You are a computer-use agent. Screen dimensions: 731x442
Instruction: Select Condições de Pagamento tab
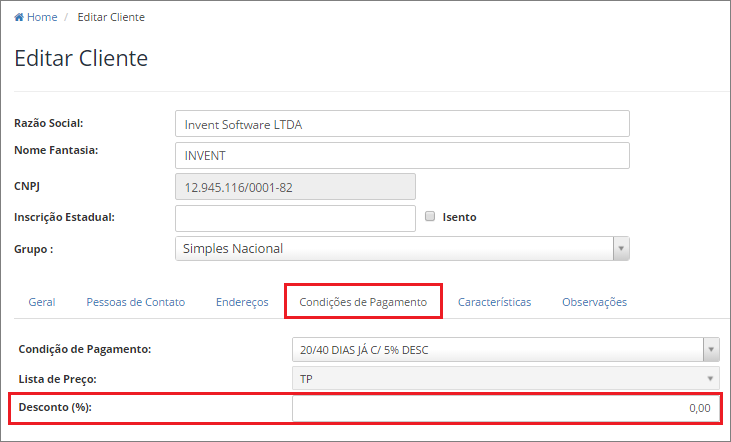pyautogui.click(x=363, y=302)
